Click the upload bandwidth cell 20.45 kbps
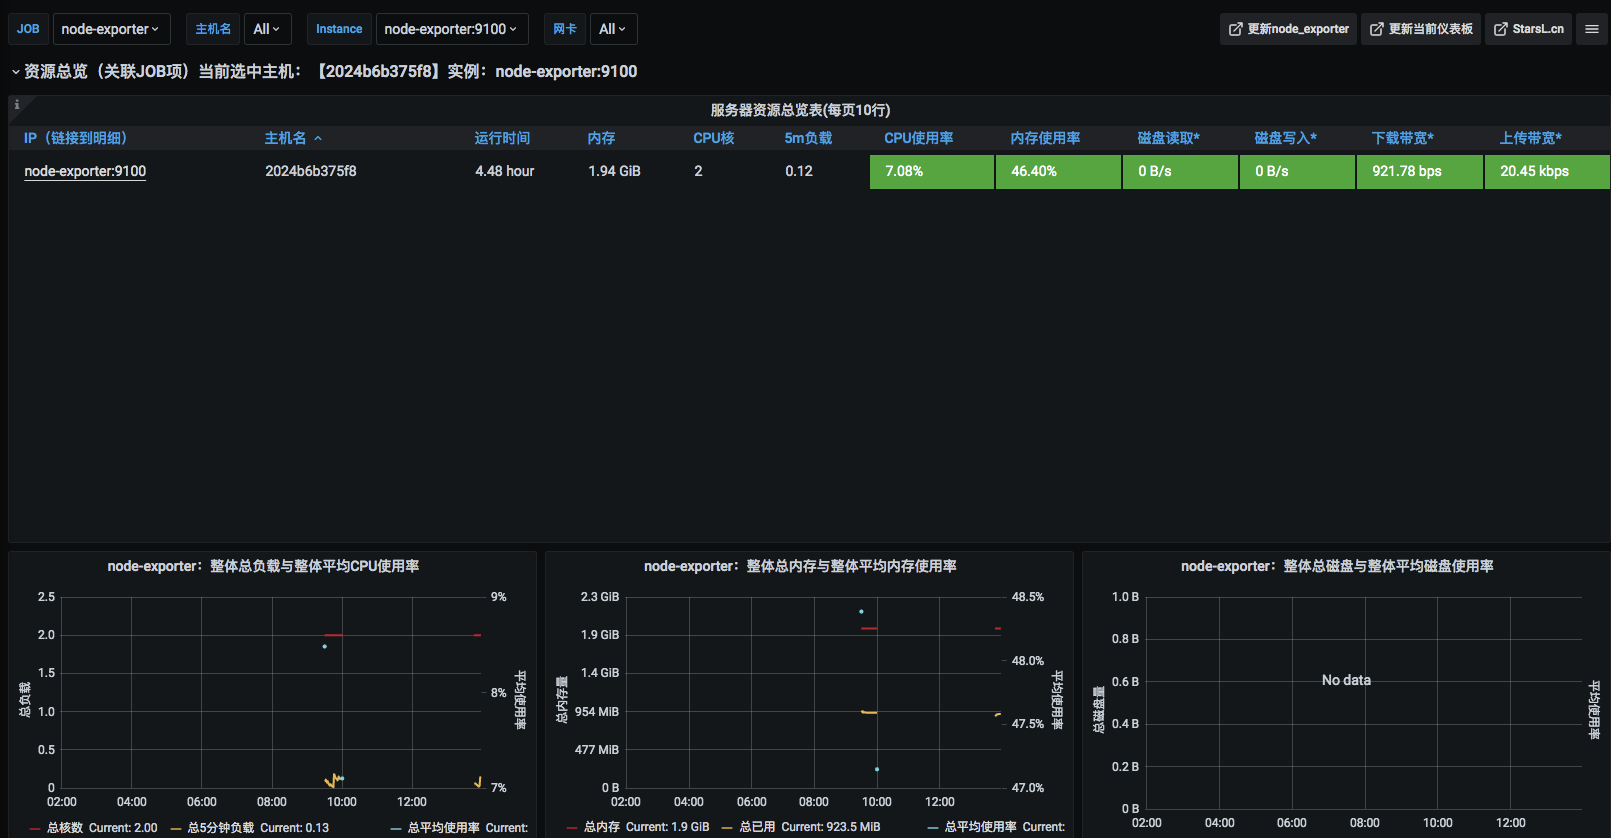The width and height of the screenshot is (1611, 838). 1547,171
